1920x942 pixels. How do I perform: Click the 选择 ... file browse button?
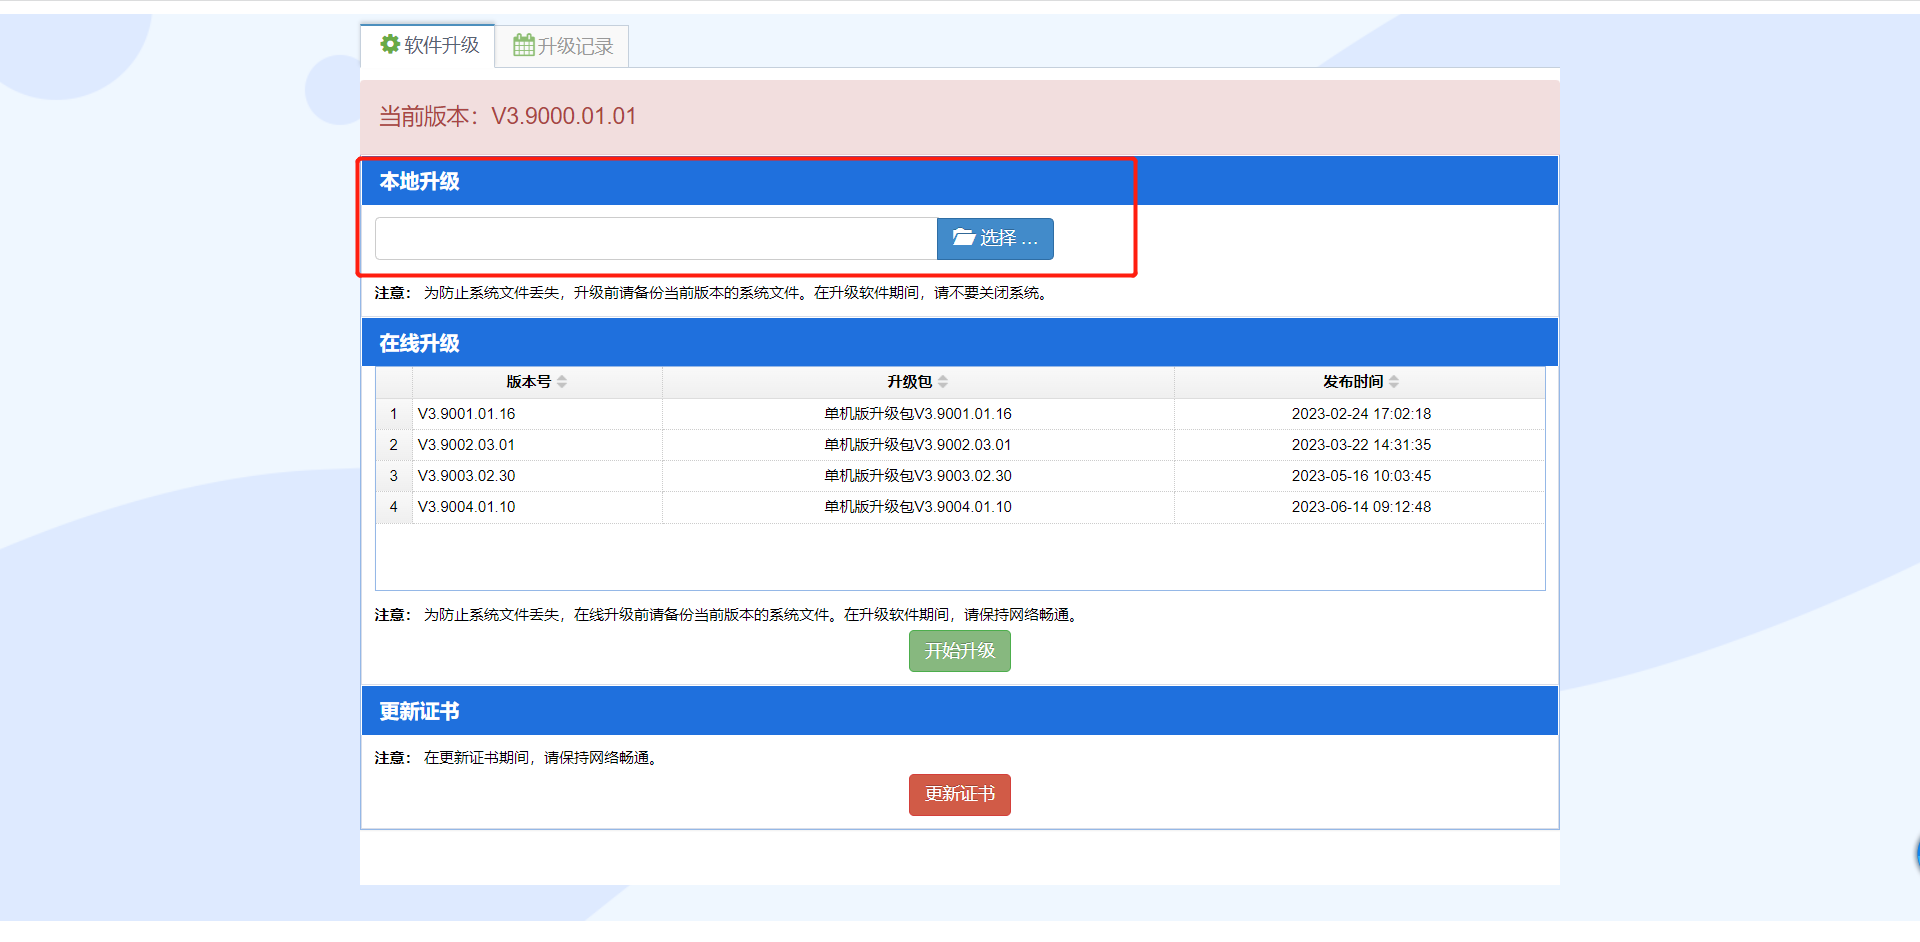(x=995, y=238)
